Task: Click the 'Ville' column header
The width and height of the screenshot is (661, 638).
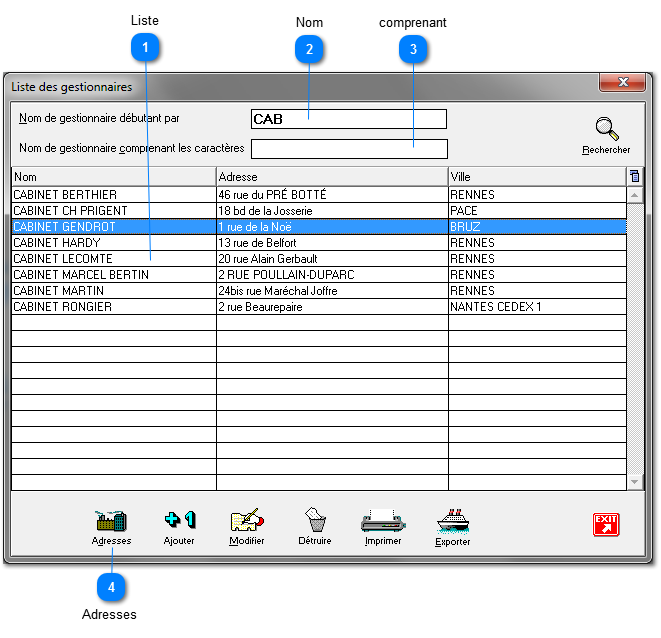Action: pyautogui.click(x=536, y=177)
